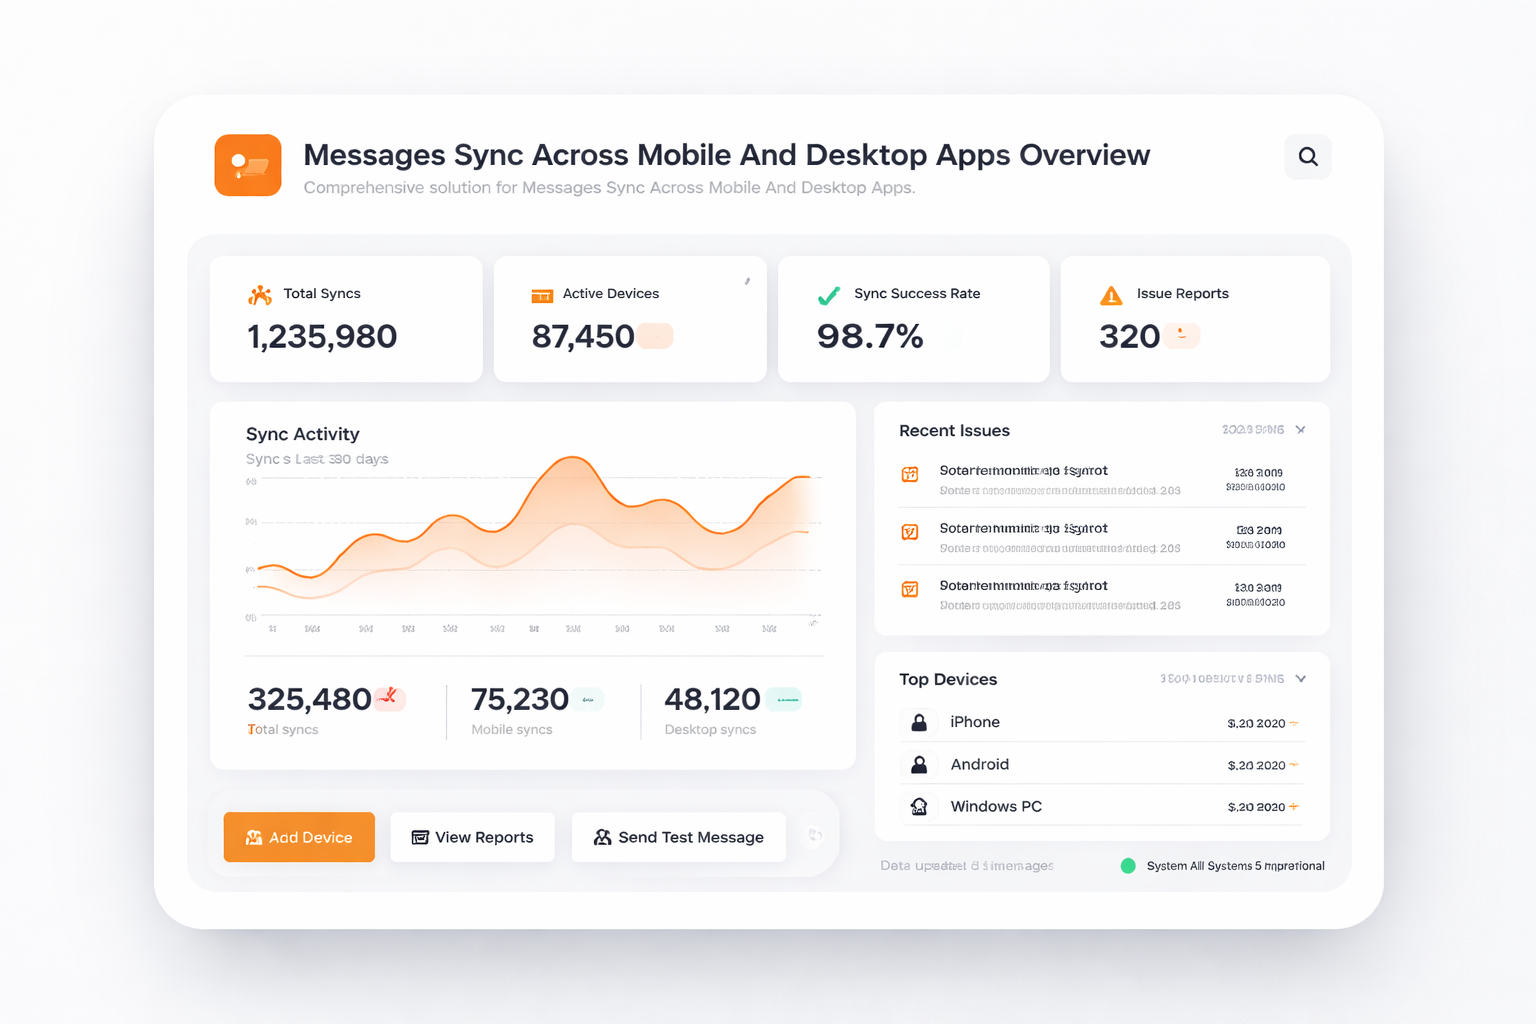Click the red trend badge beside 325,480

coord(390,698)
